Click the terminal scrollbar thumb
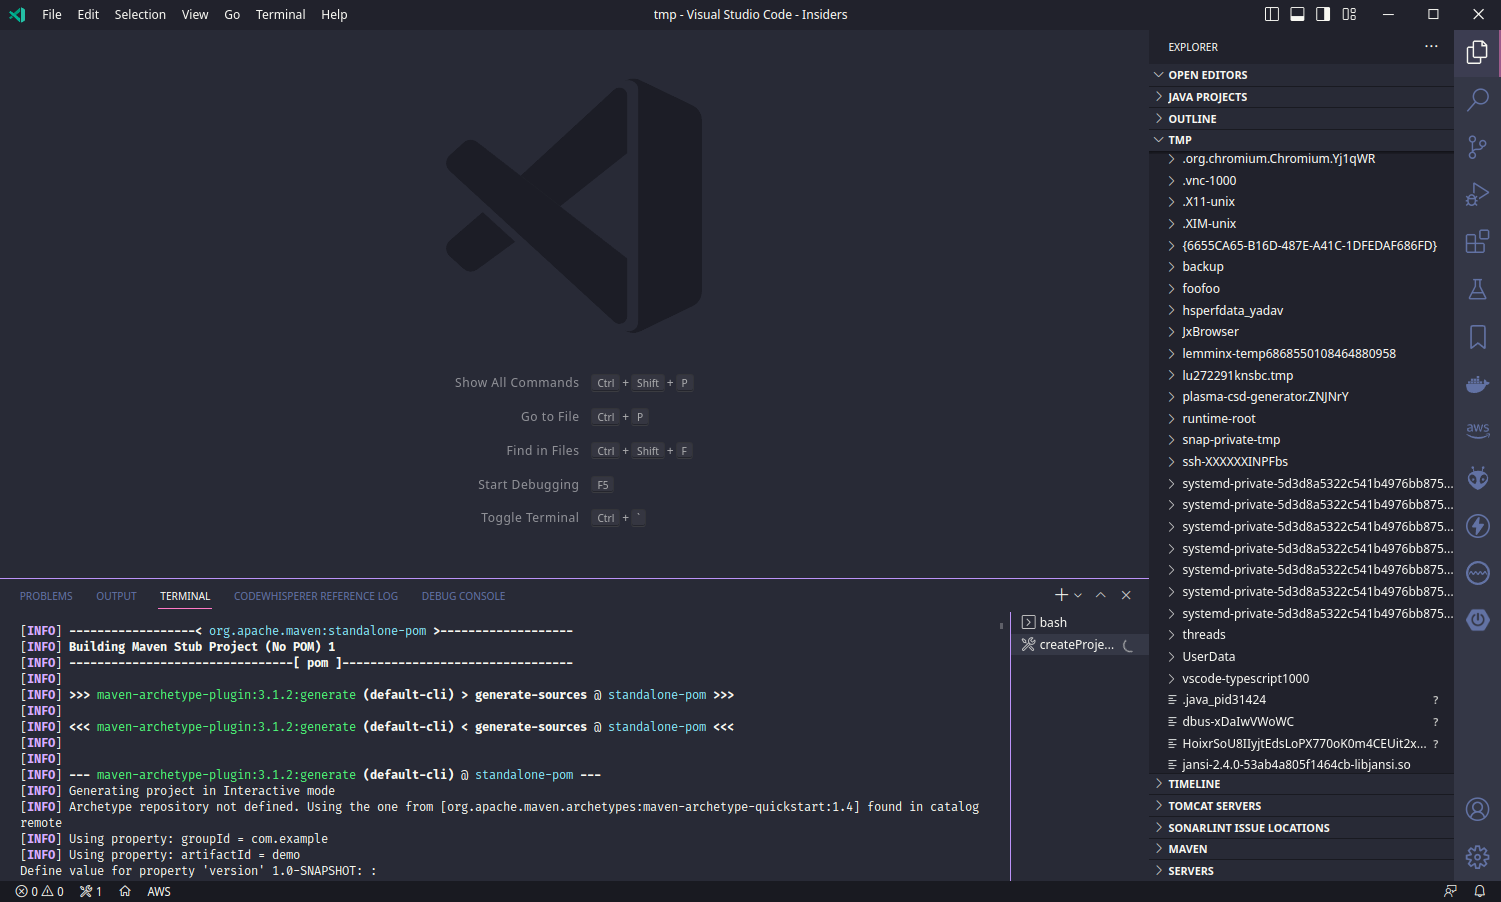This screenshot has width=1501, height=902. [x=1001, y=625]
